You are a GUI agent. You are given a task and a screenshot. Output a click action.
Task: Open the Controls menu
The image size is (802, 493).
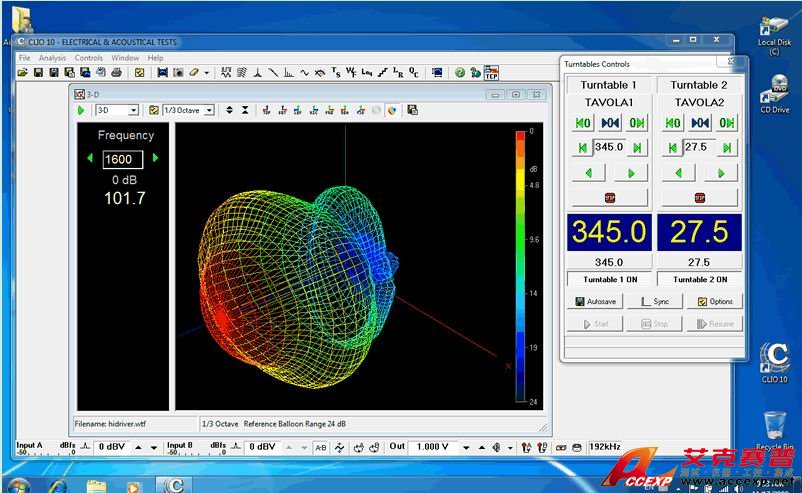click(x=89, y=58)
